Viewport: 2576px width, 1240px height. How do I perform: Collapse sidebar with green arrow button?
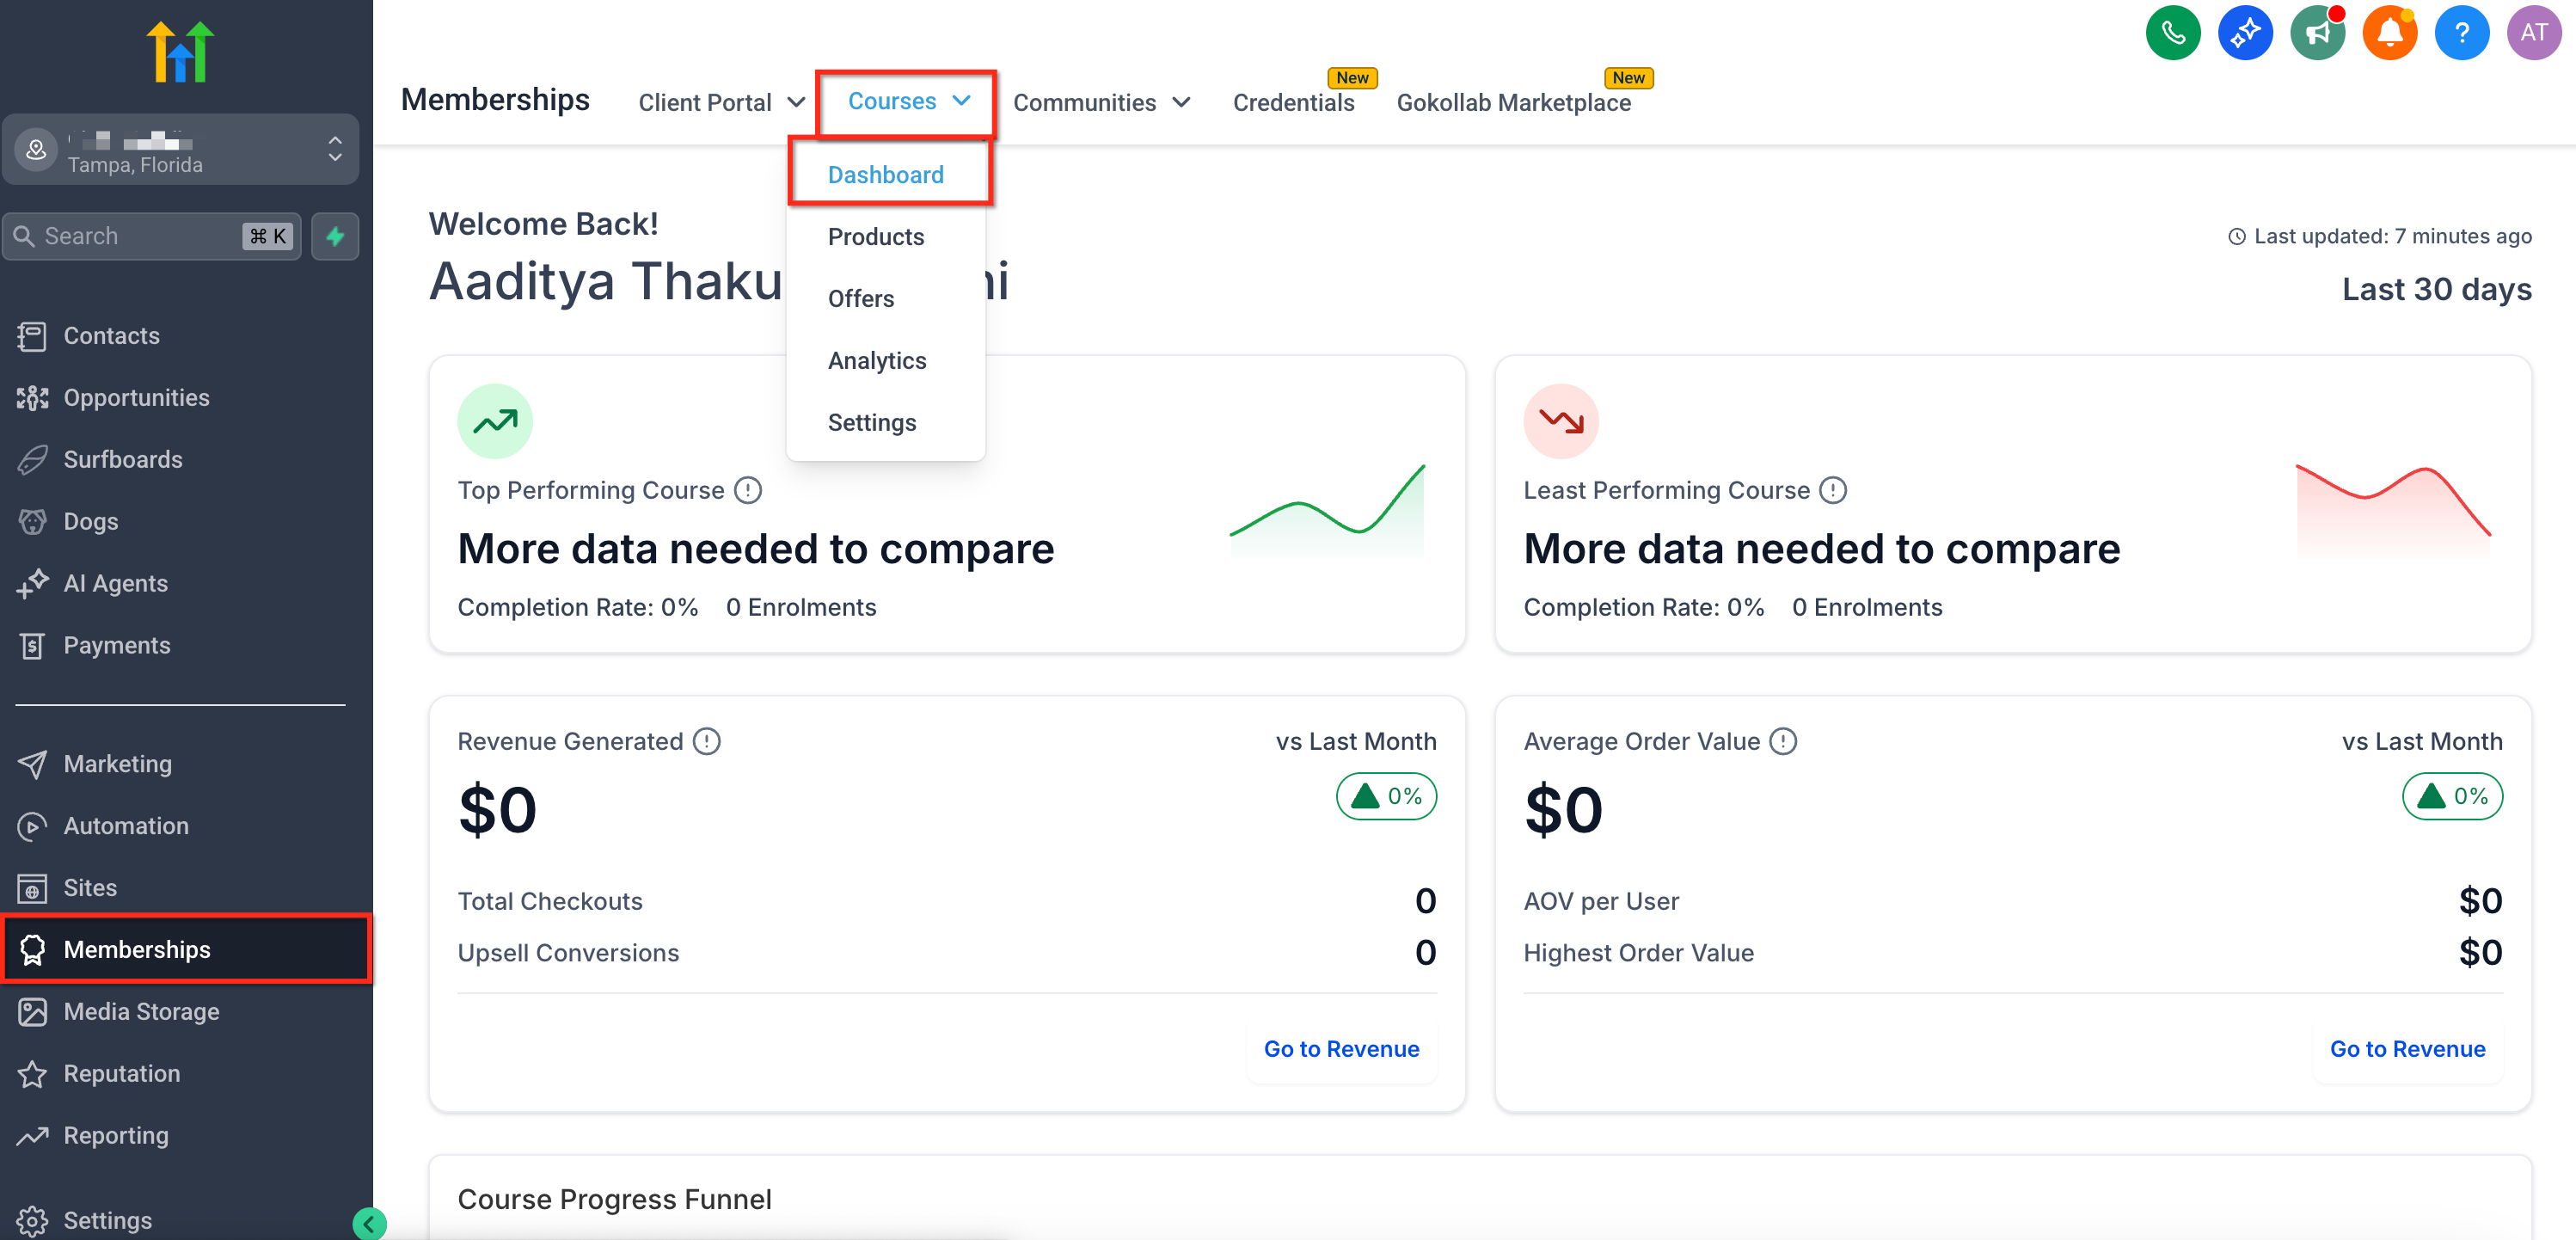point(369,1223)
